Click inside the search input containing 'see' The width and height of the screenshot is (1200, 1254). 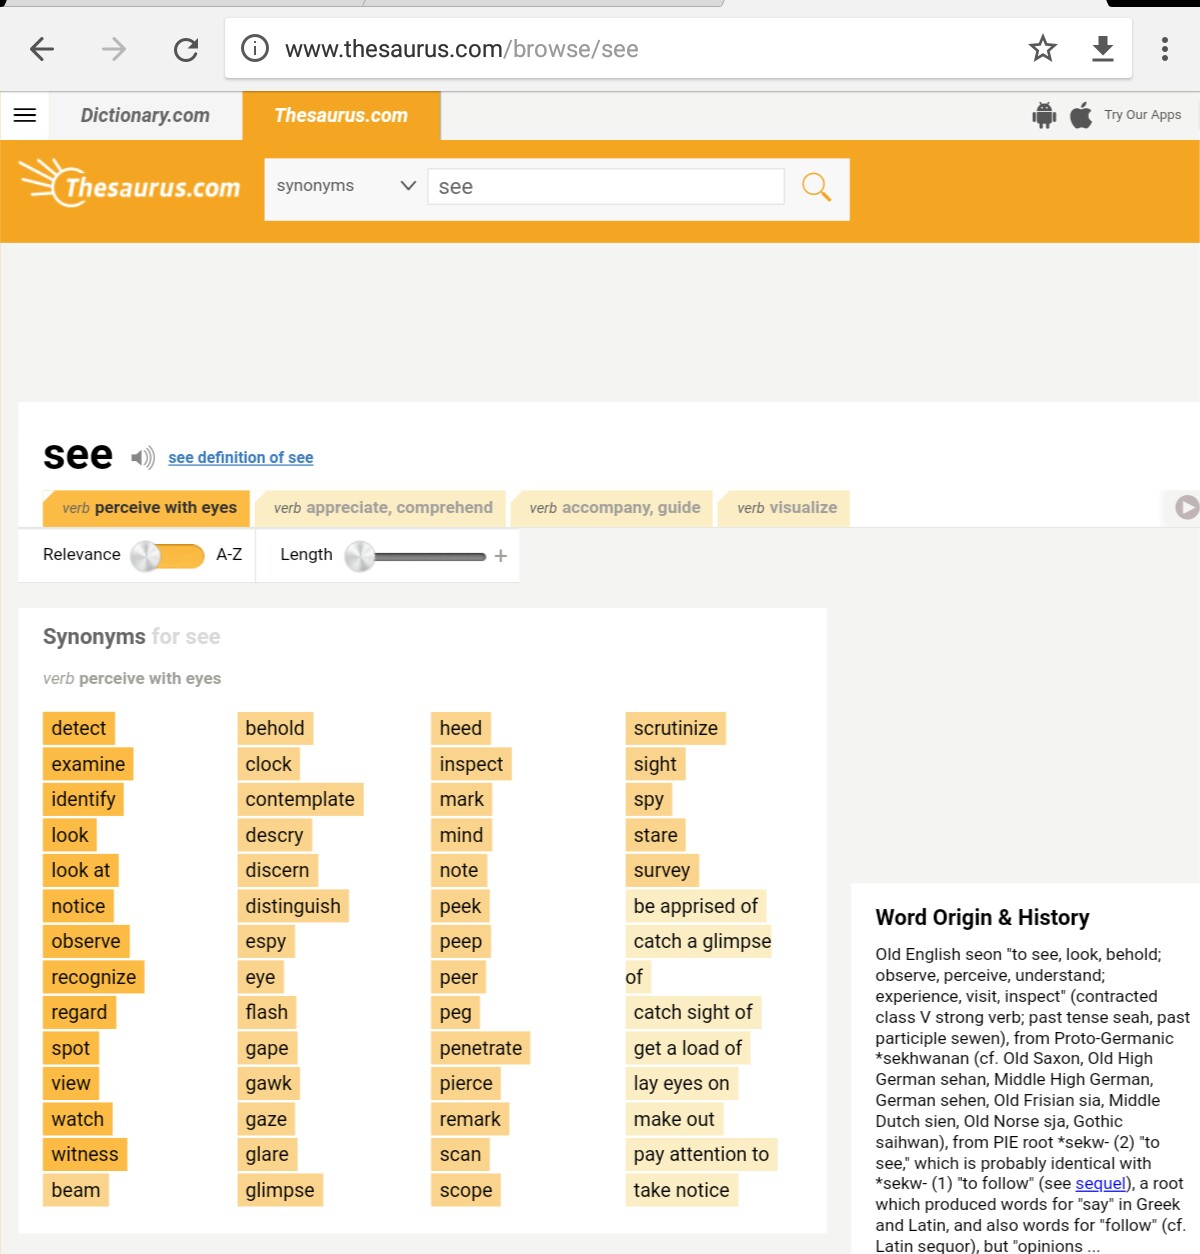[605, 186]
